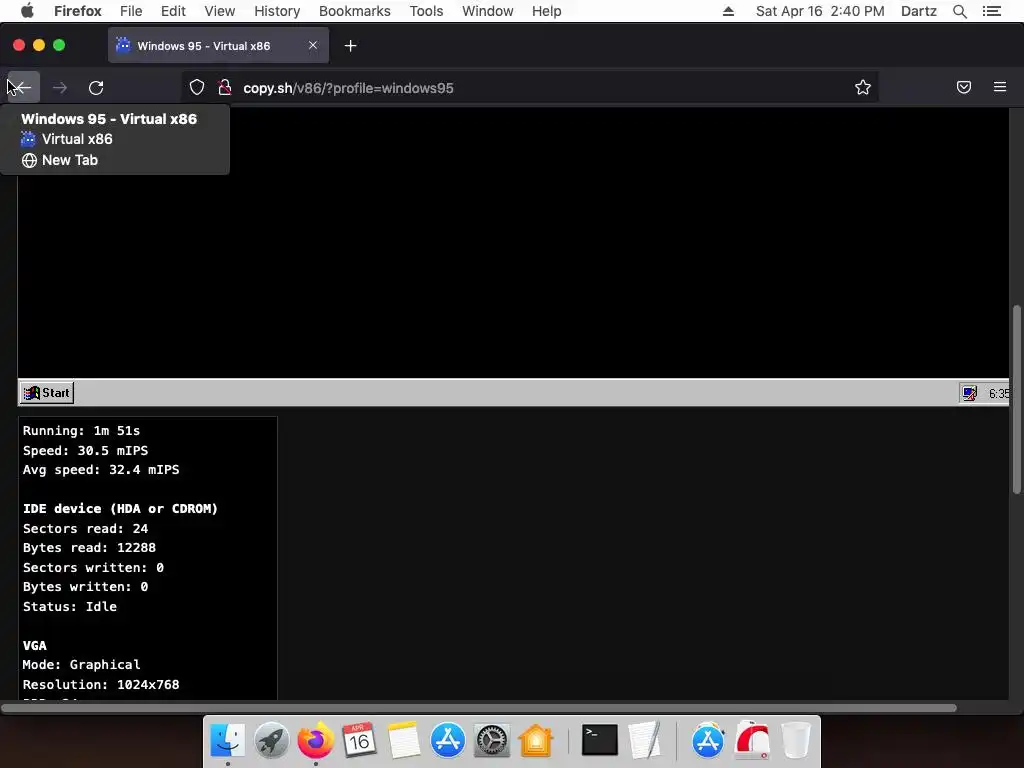Open the Firefox application menu

pos(78,11)
